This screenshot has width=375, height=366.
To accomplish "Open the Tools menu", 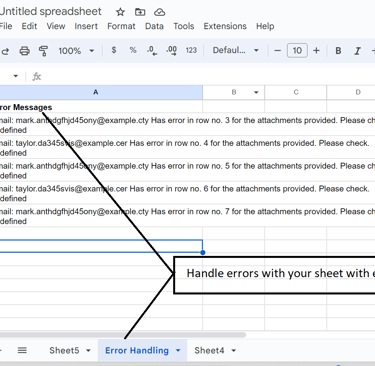I will (x=184, y=26).
